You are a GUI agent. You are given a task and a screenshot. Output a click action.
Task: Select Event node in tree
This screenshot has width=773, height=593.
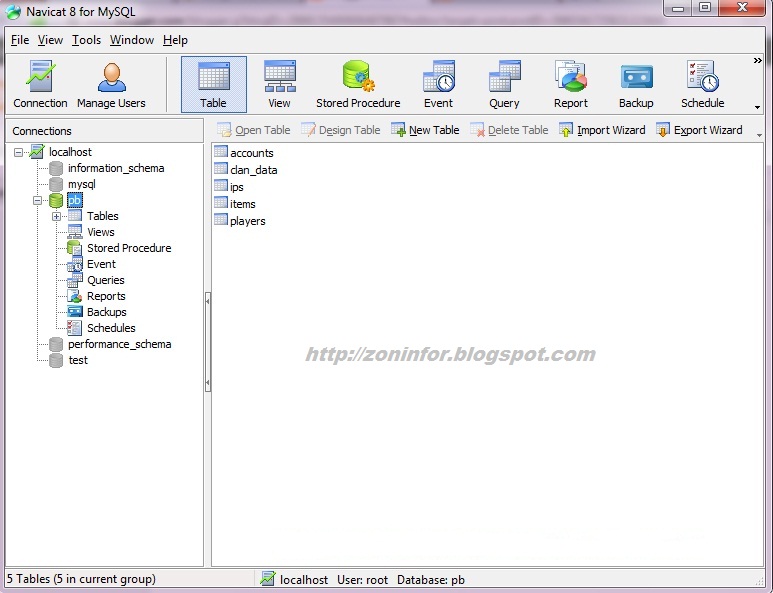(101, 264)
